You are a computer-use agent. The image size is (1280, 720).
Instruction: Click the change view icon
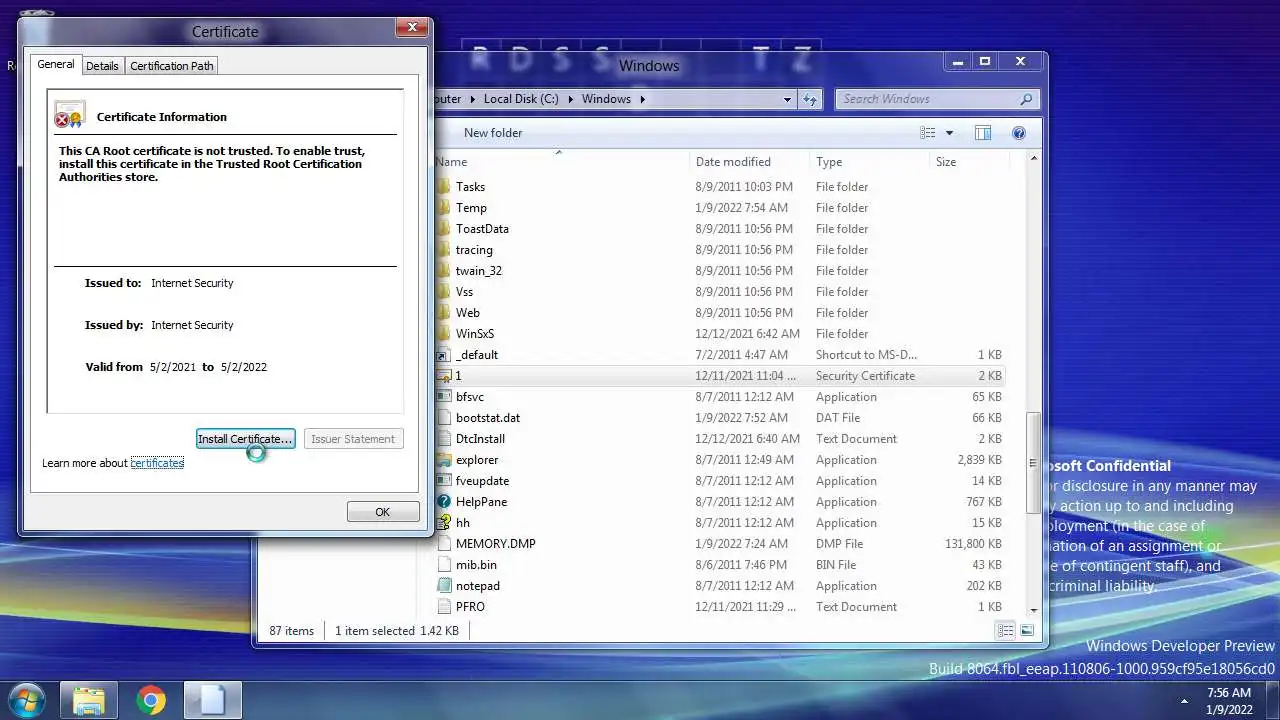[x=928, y=133]
